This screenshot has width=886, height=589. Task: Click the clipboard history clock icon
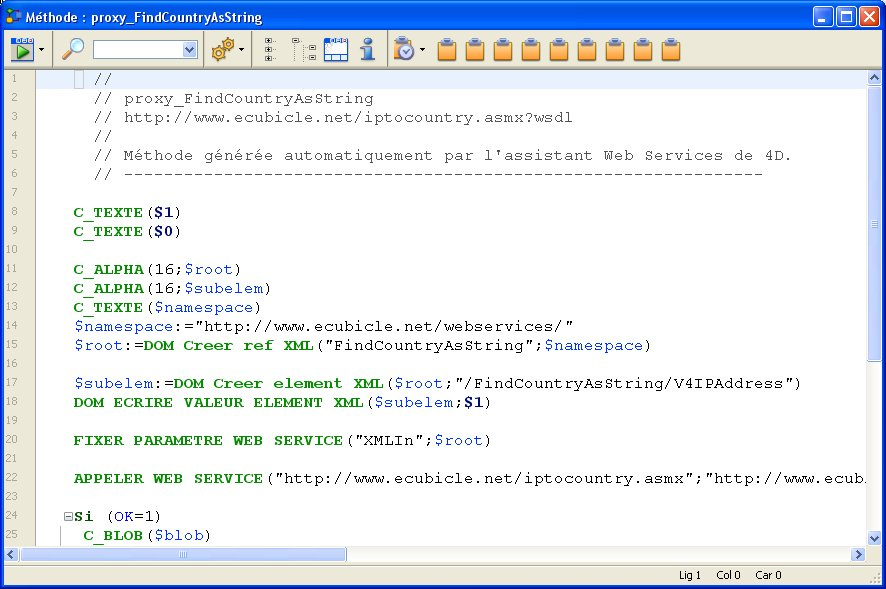(404, 49)
